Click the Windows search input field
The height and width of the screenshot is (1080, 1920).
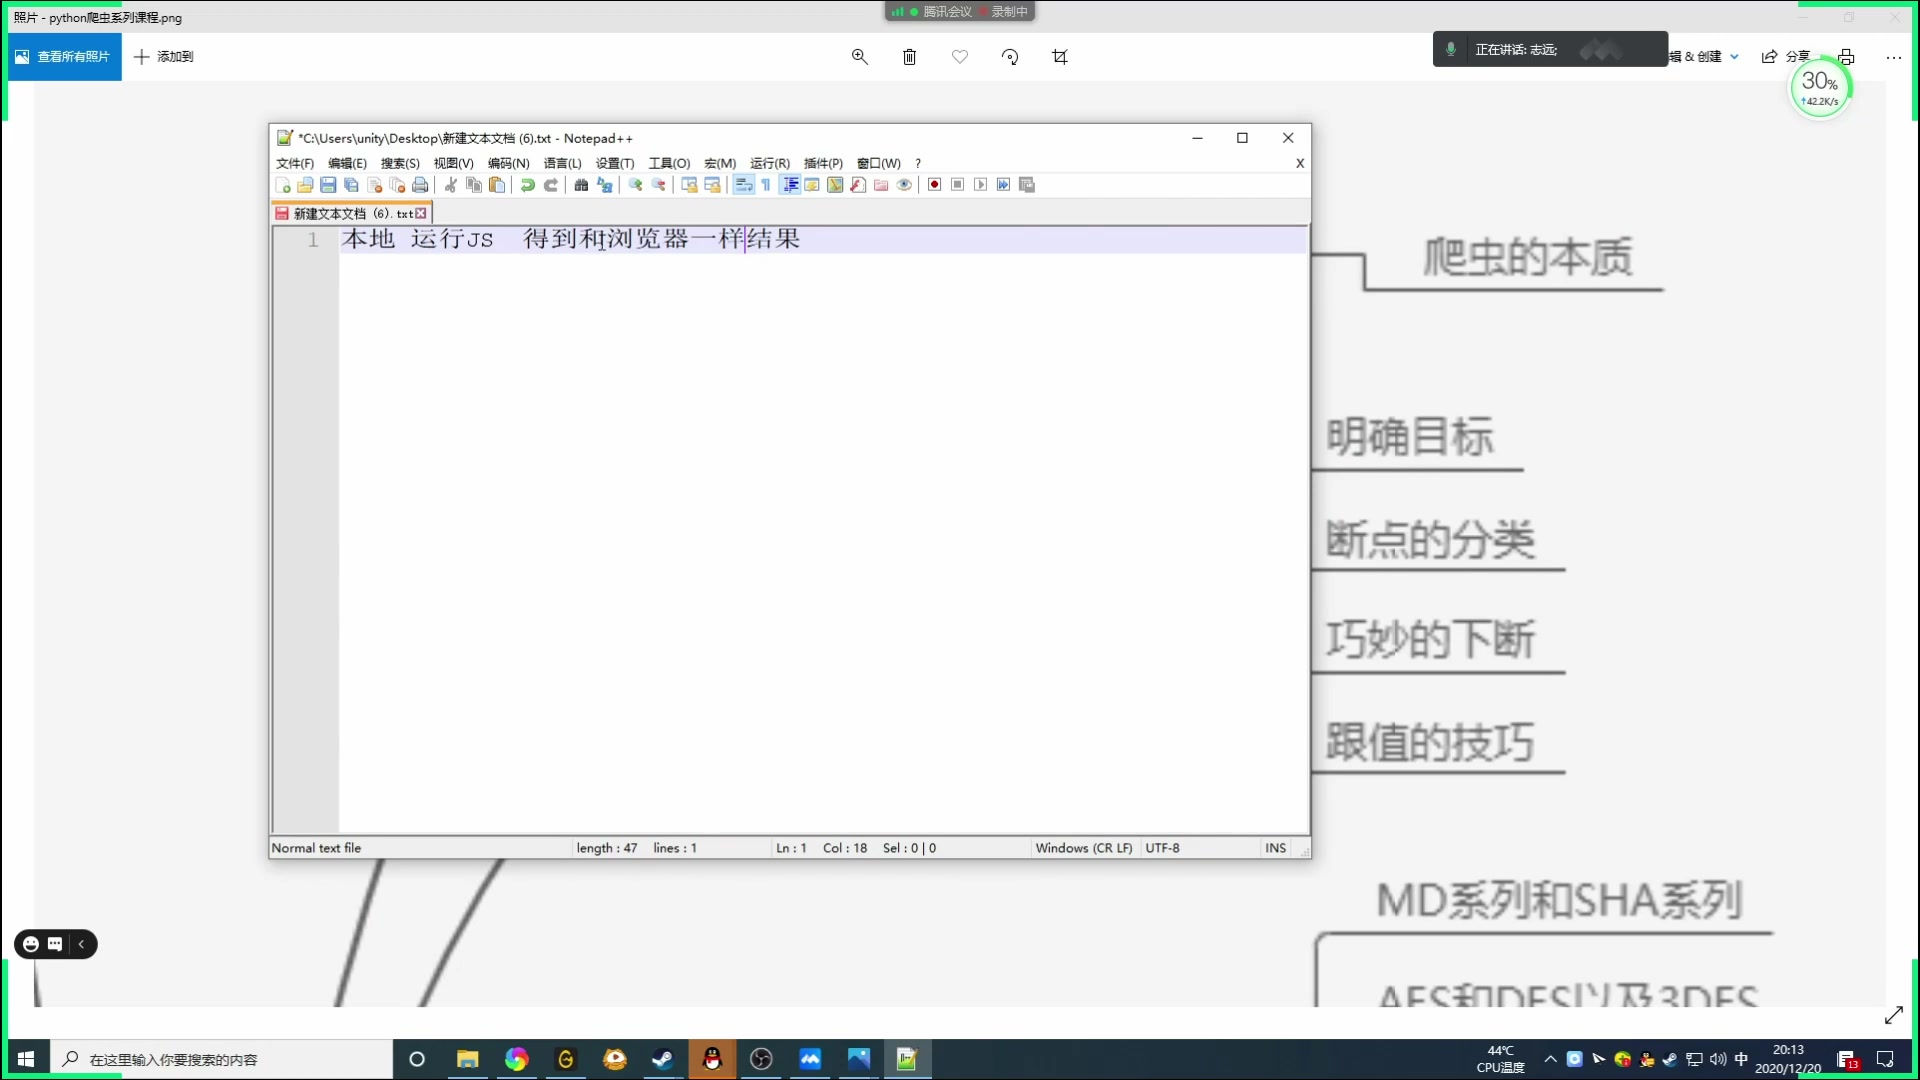pyautogui.click(x=220, y=1059)
